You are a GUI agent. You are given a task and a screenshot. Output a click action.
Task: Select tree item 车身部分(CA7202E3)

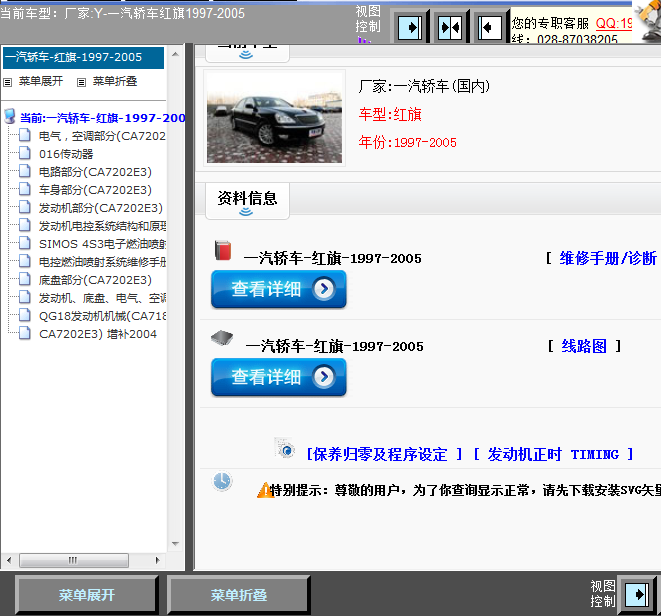pyautogui.click(x=95, y=190)
